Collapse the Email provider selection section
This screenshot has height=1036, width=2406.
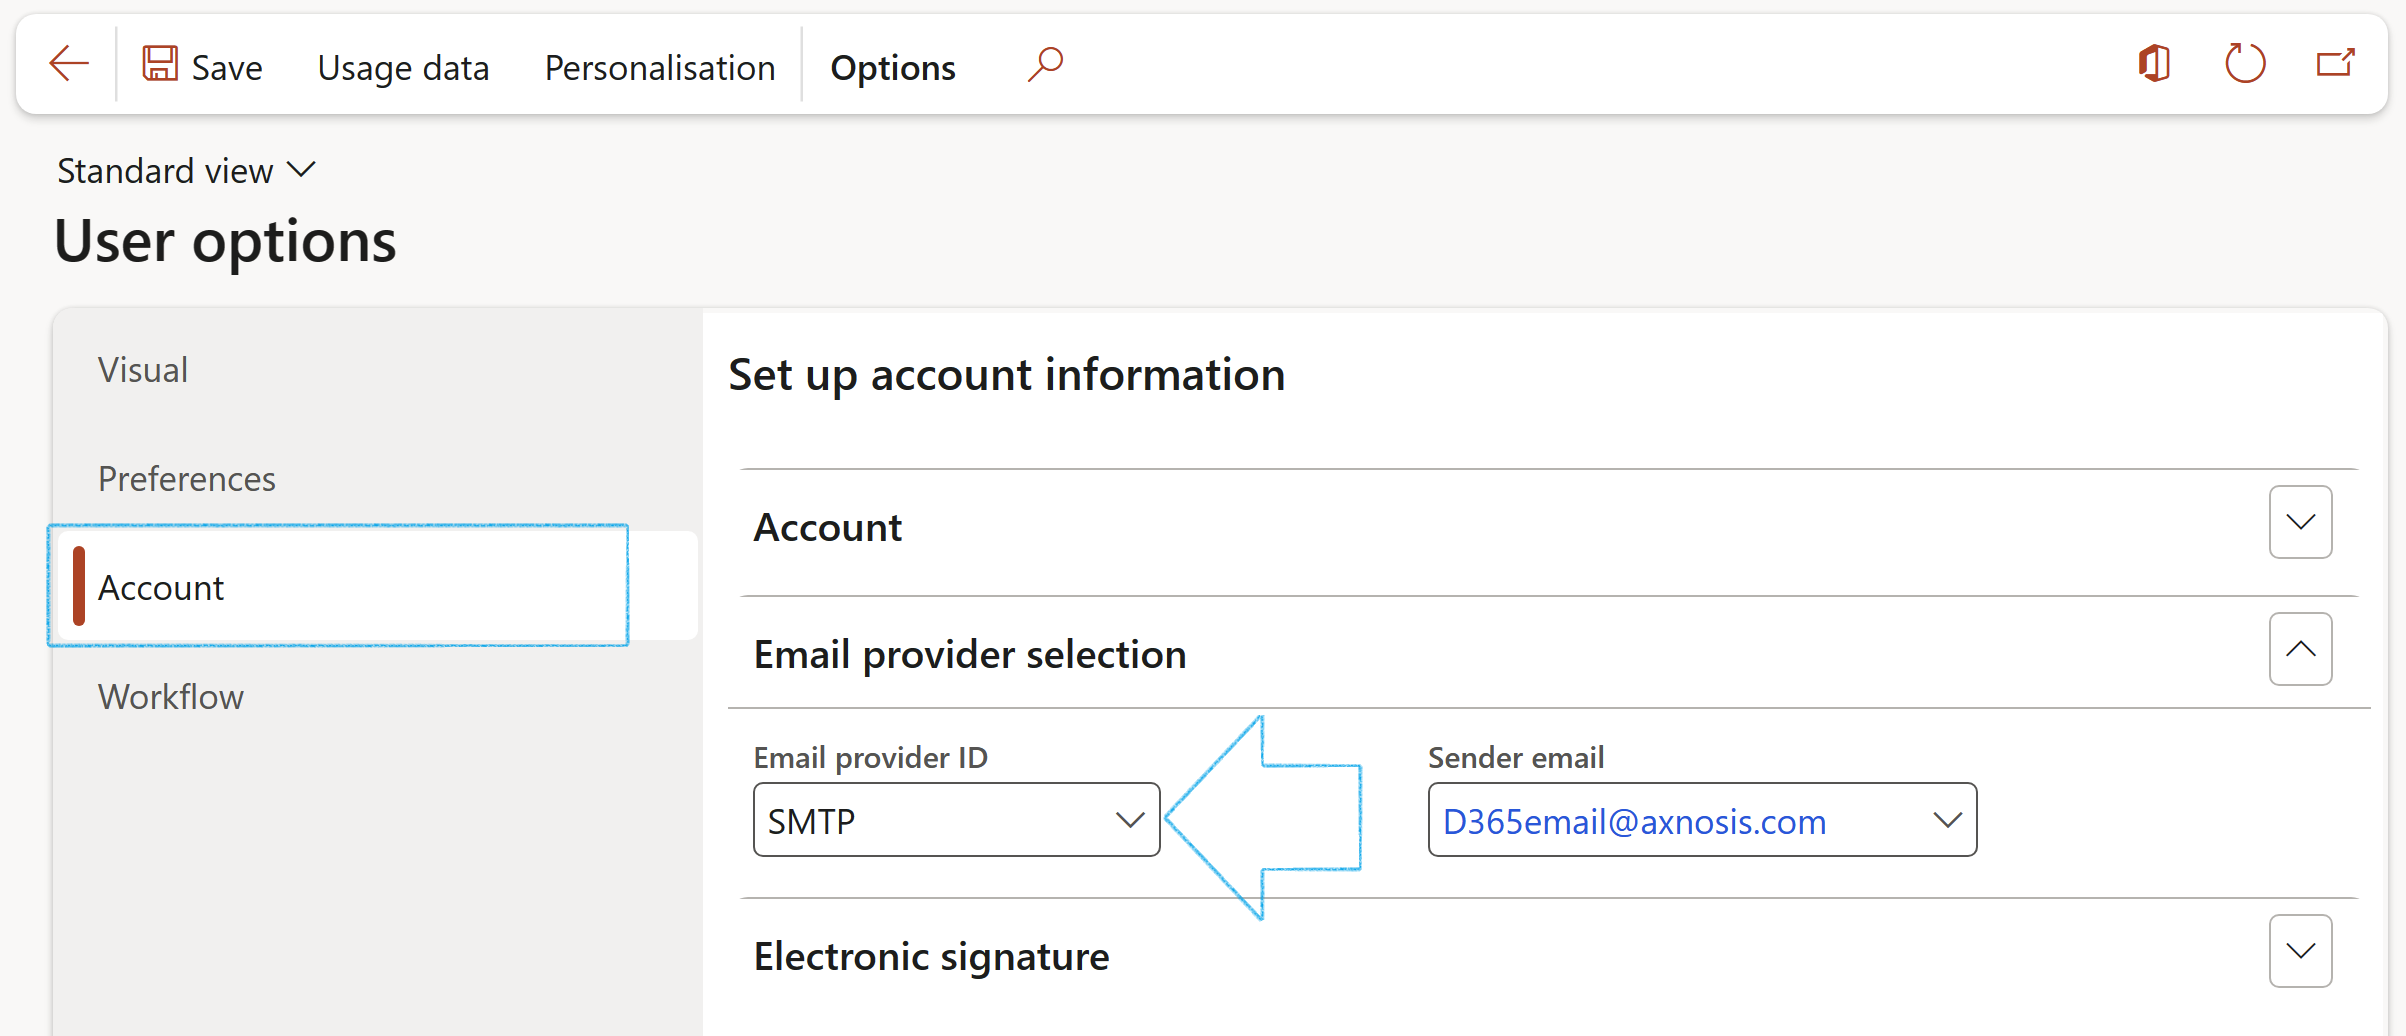click(2301, 649)
